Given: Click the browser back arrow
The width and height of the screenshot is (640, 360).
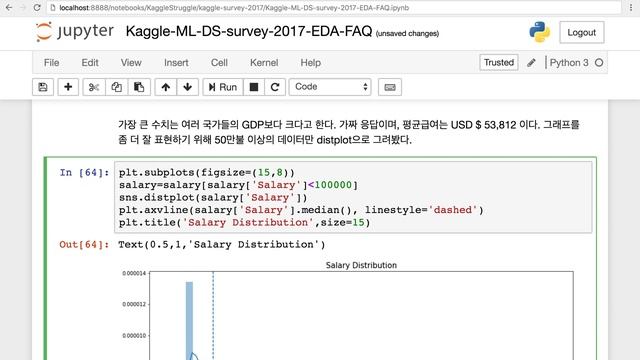Looking at the screenshot, I should 8,7.
